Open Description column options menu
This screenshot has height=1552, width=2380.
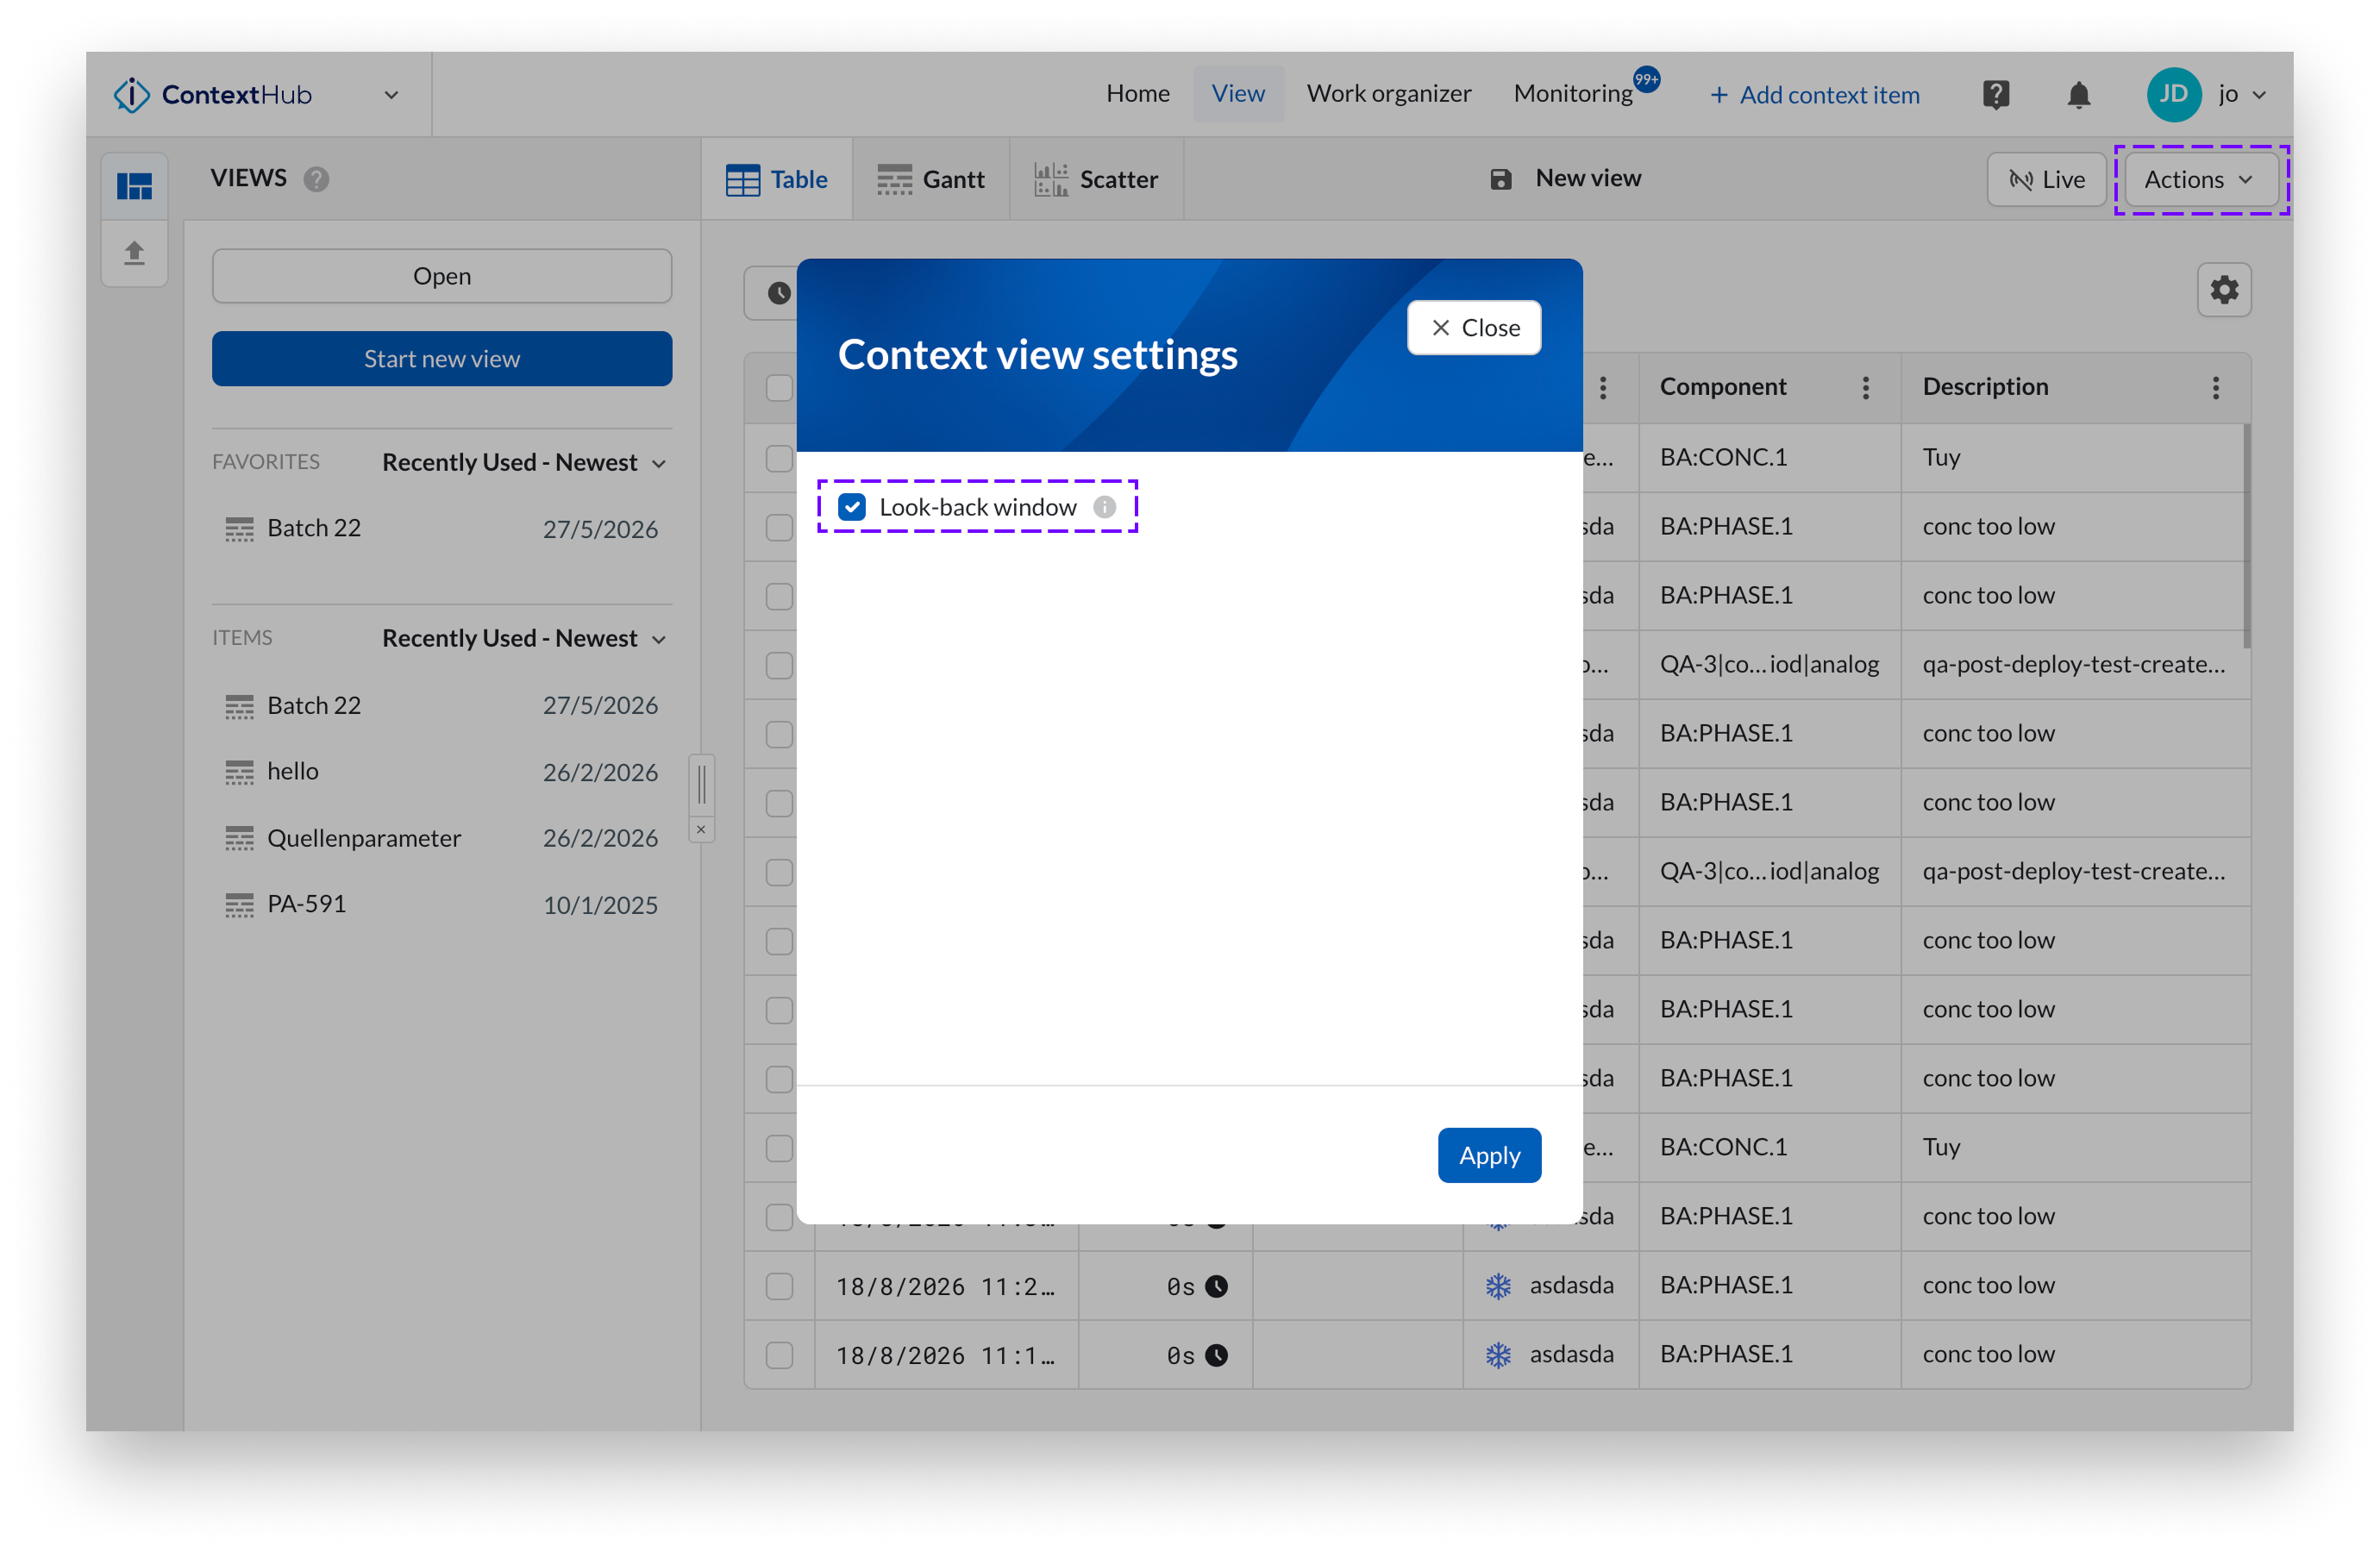pos(2215,388)
